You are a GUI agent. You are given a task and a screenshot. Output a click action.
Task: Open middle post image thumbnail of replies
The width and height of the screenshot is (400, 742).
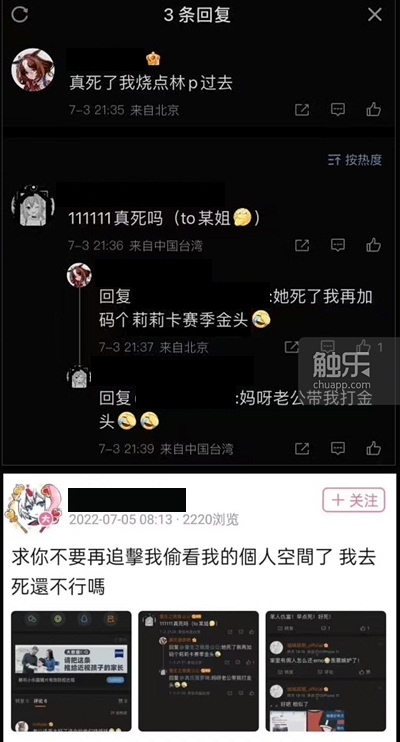tap(198, 671)
